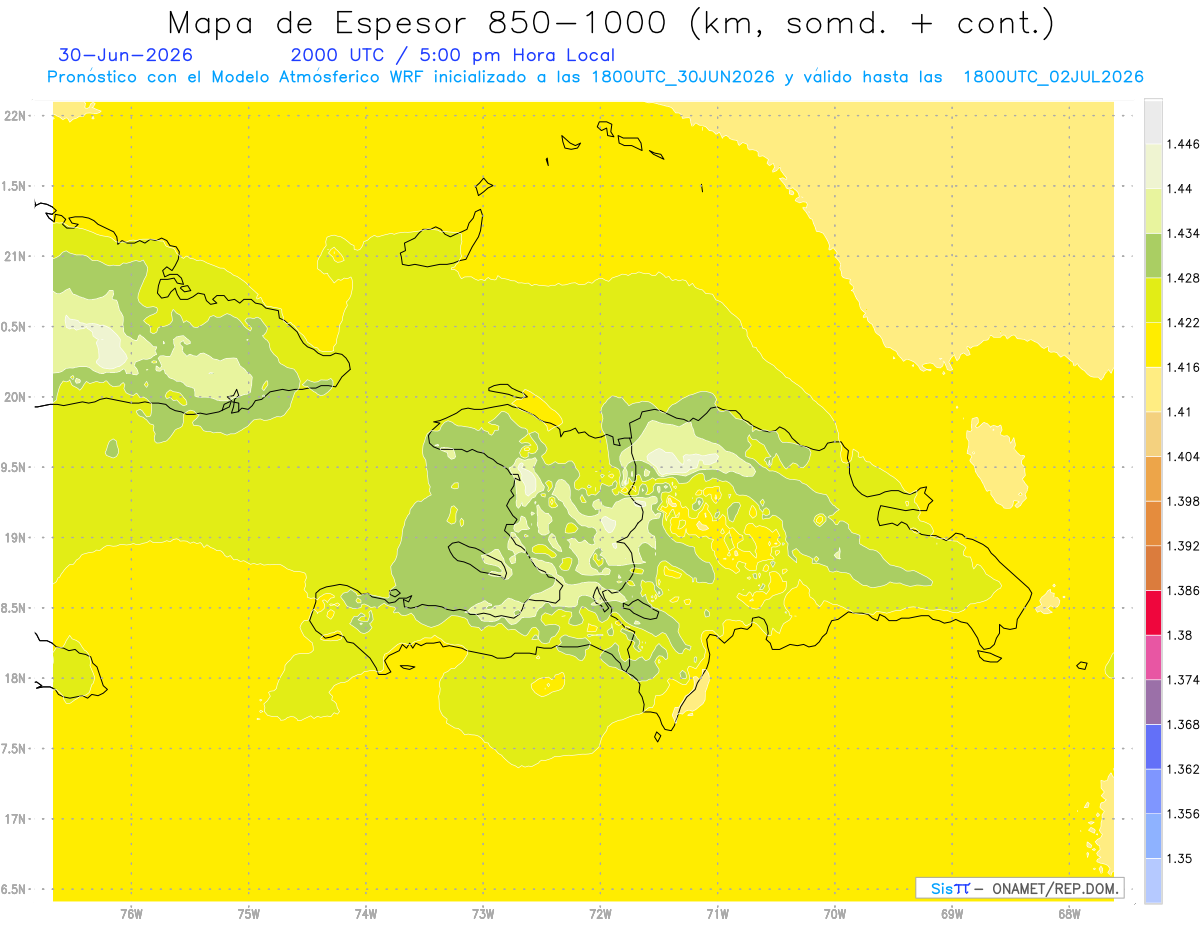Select the pale swatch between 1.434 and 1.44
The height and width of the screenshot is (927, 1200).
tap(1153, 211)
